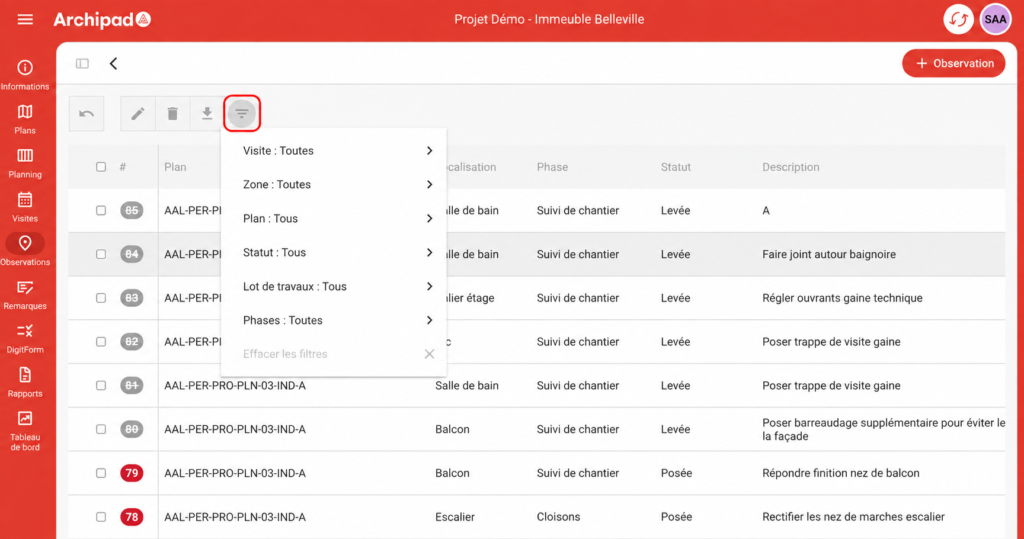Check the checkbox for observation 78
The height and width of the screenshot is (539, 1024).
101,517
